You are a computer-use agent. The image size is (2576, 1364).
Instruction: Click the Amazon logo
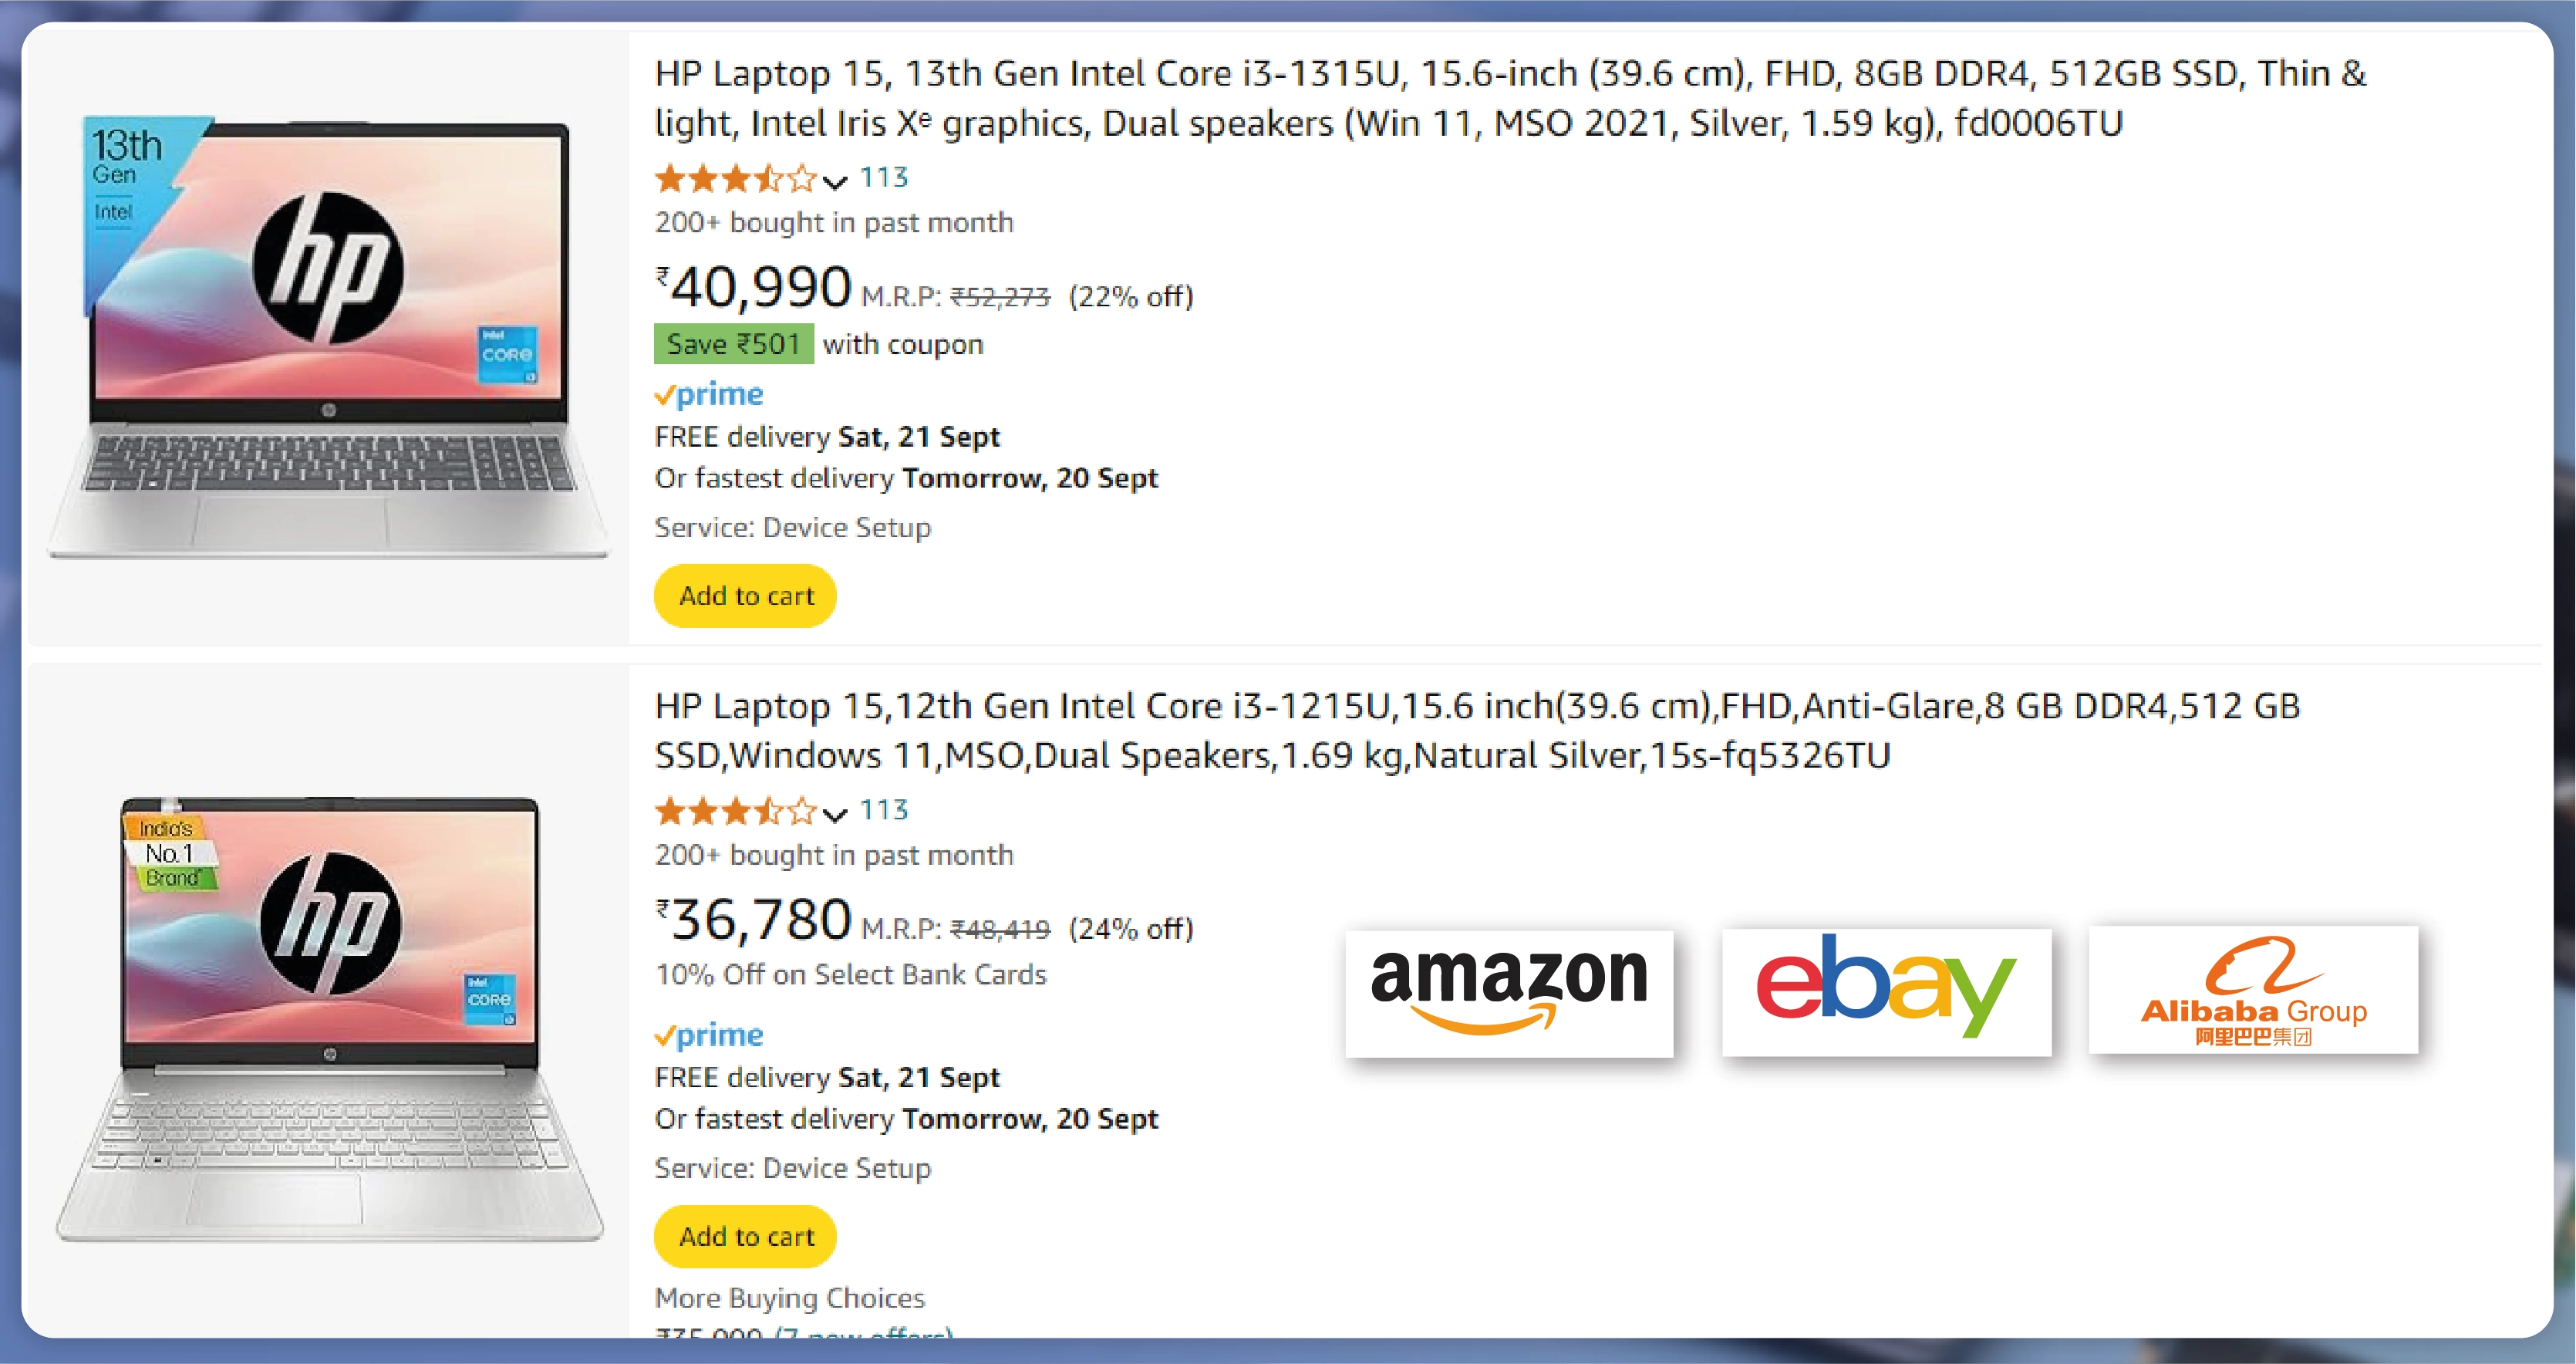pyautogui.click(x=1509, y=993)
